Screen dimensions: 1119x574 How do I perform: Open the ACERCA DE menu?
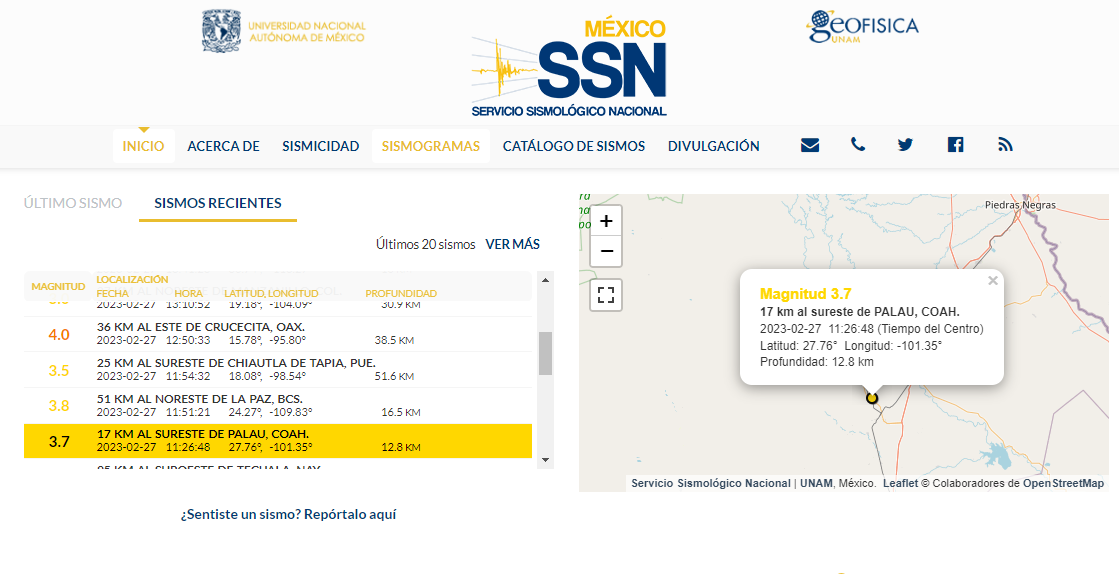point(223,146)
